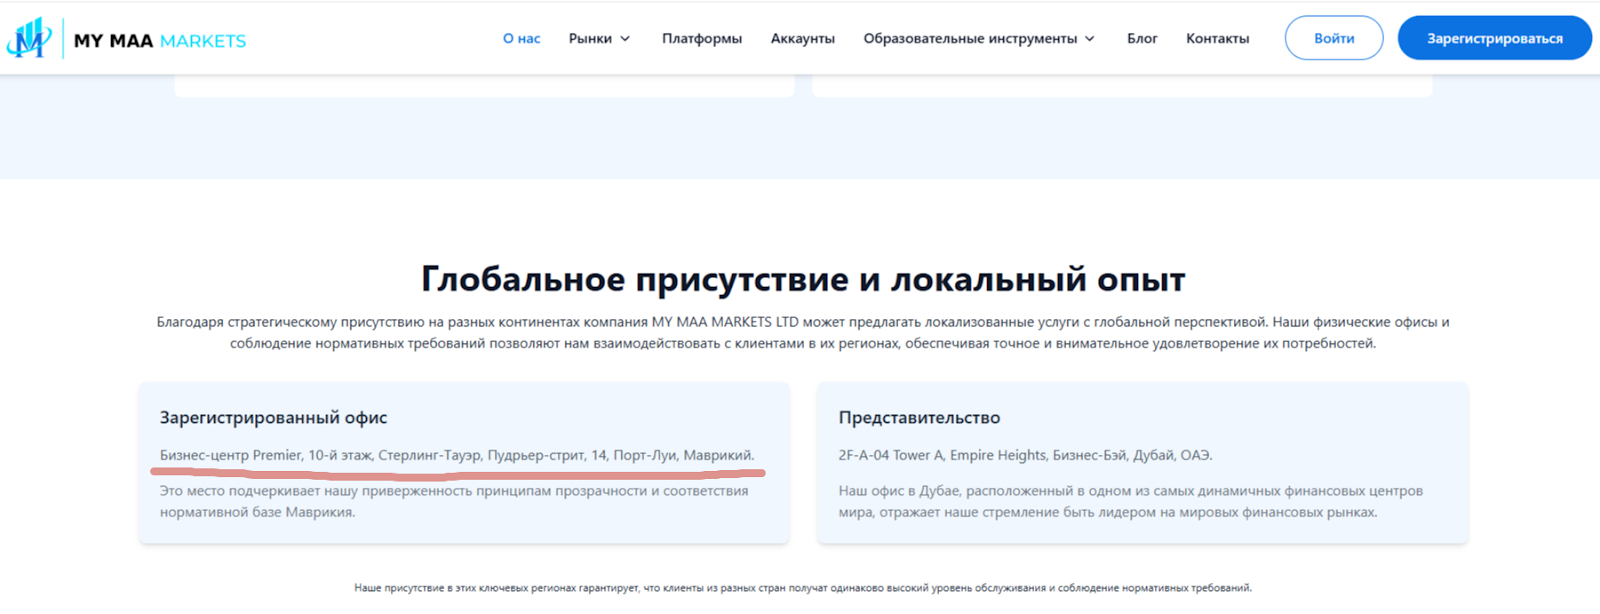1600x614 pixels.
Task: Click the MY MAA MARKETS logo icon
Action: (x=29, y=38)
